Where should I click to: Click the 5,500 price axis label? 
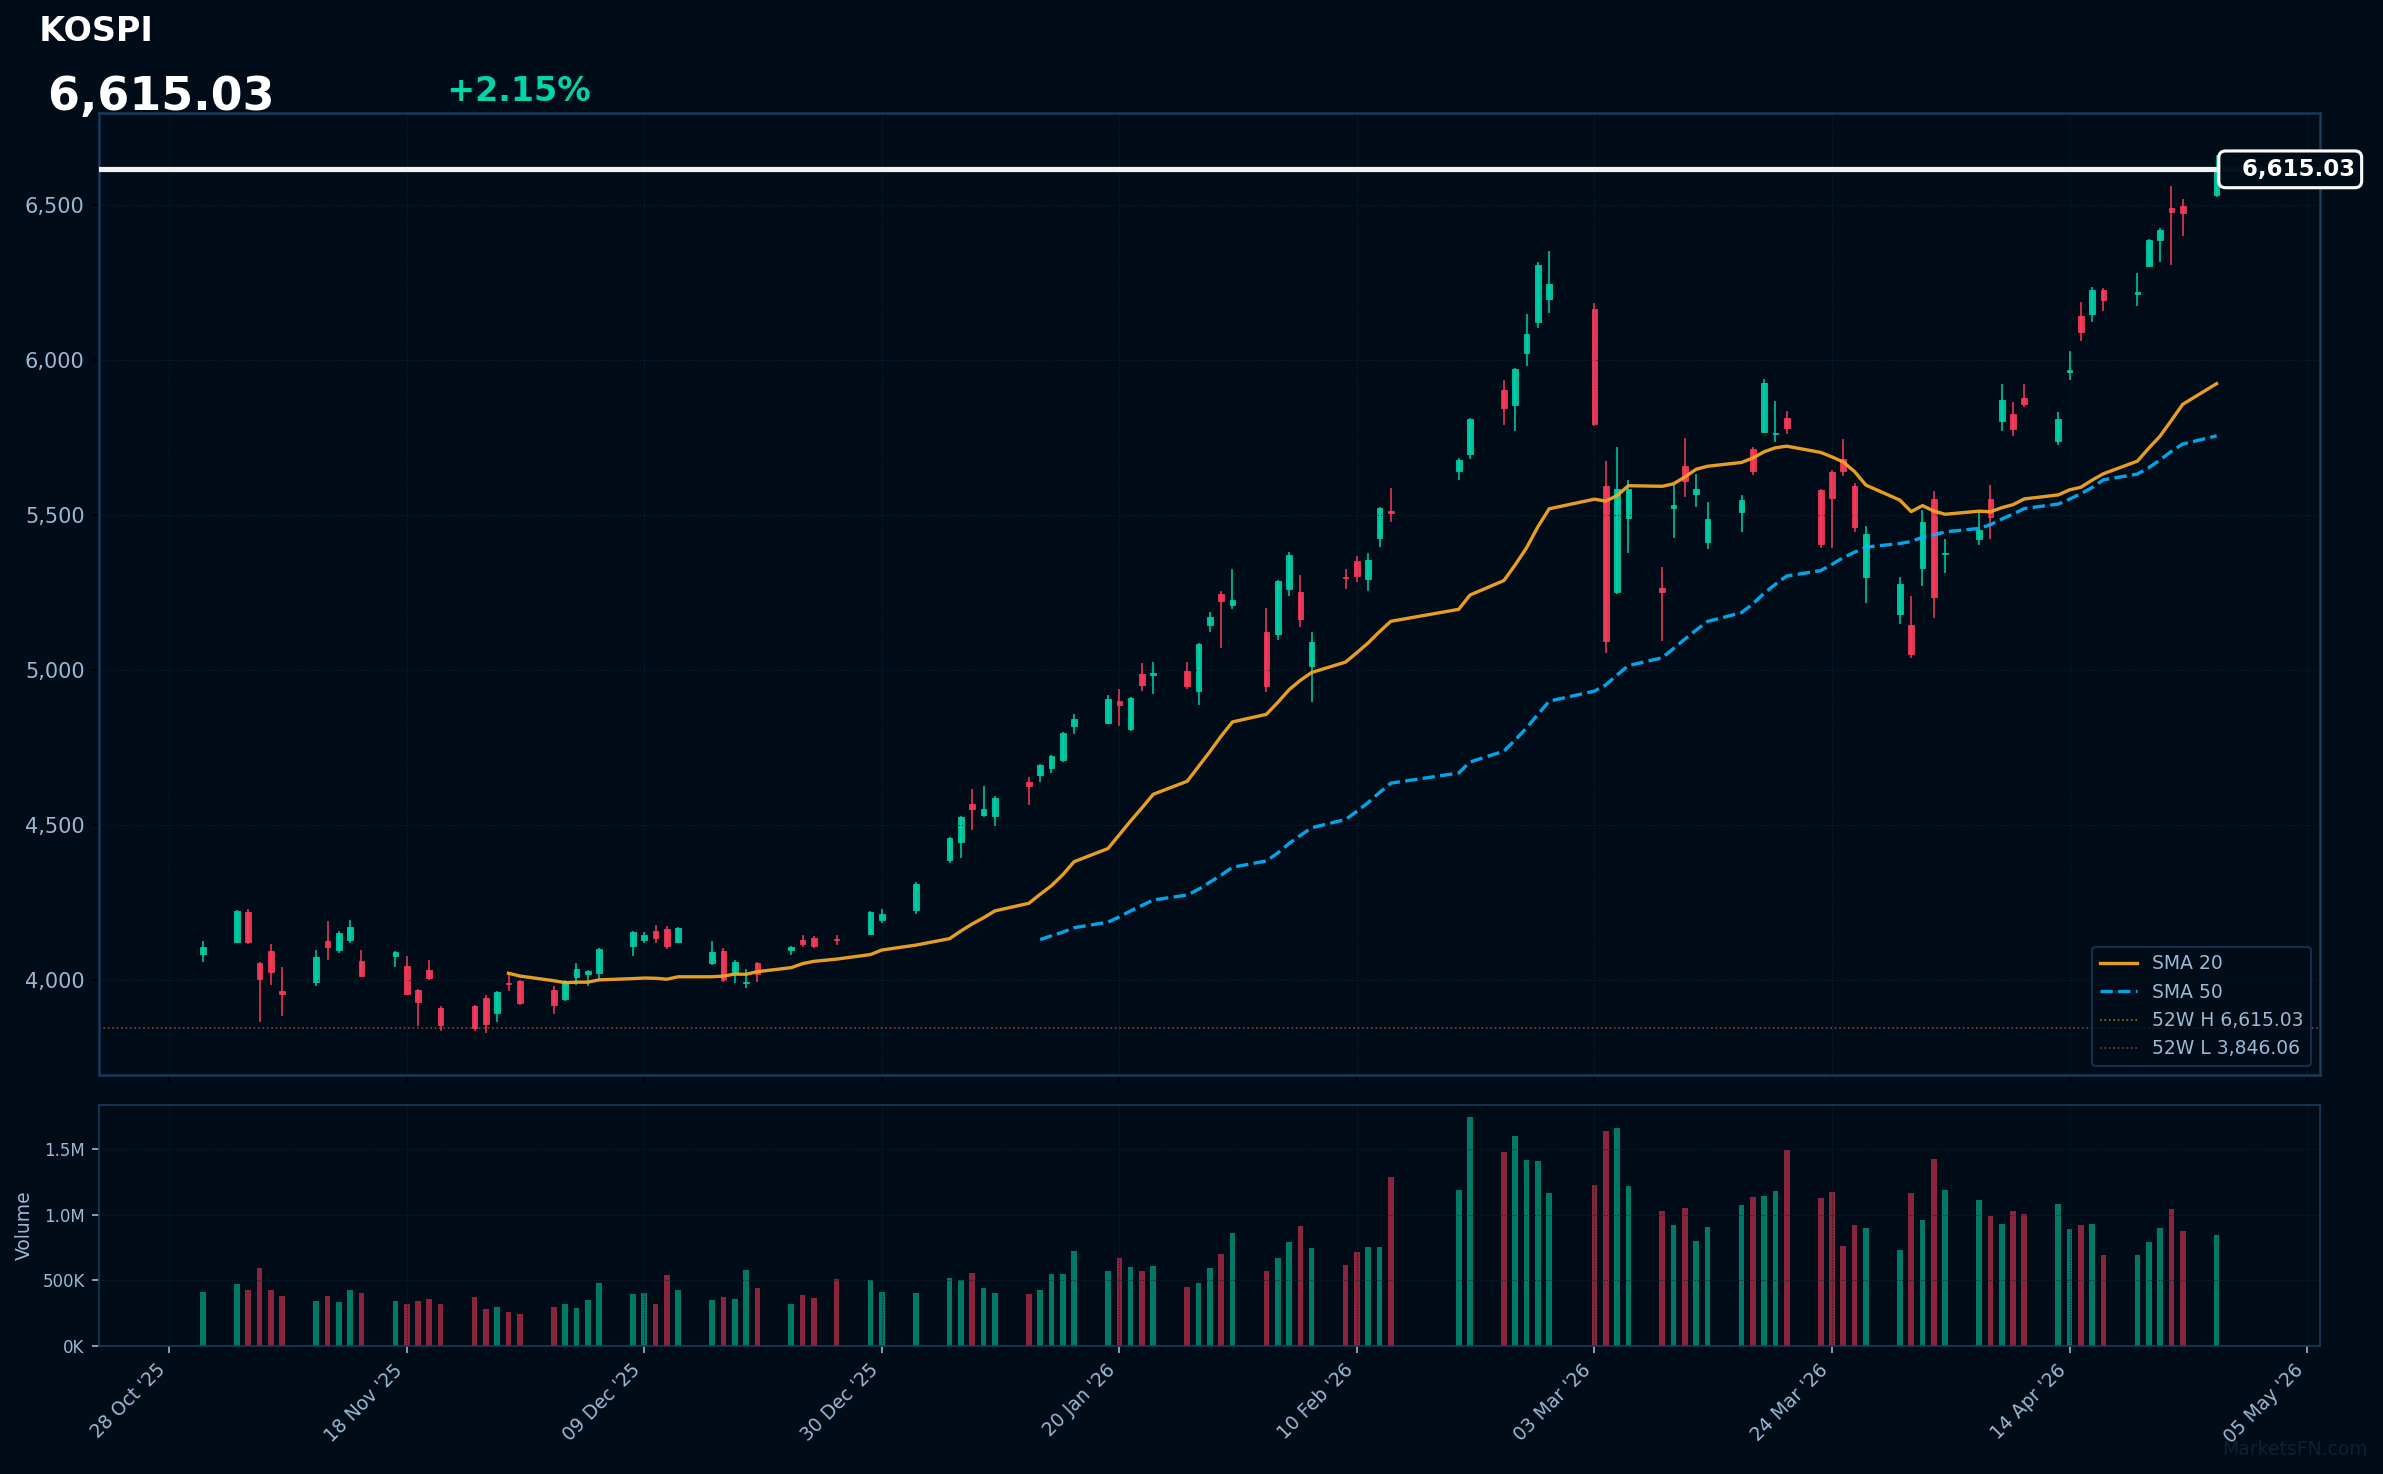54,516
